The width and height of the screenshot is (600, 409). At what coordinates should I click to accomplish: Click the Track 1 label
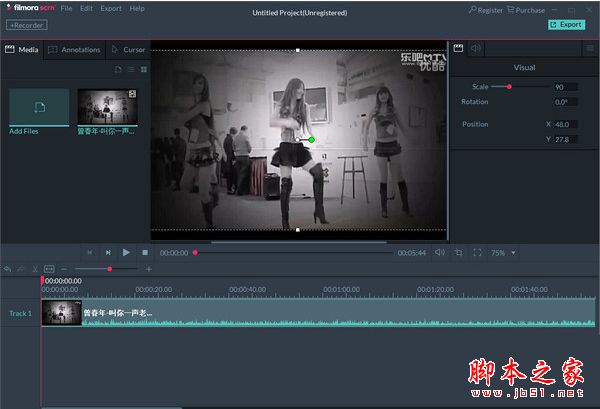click(20, 313)
